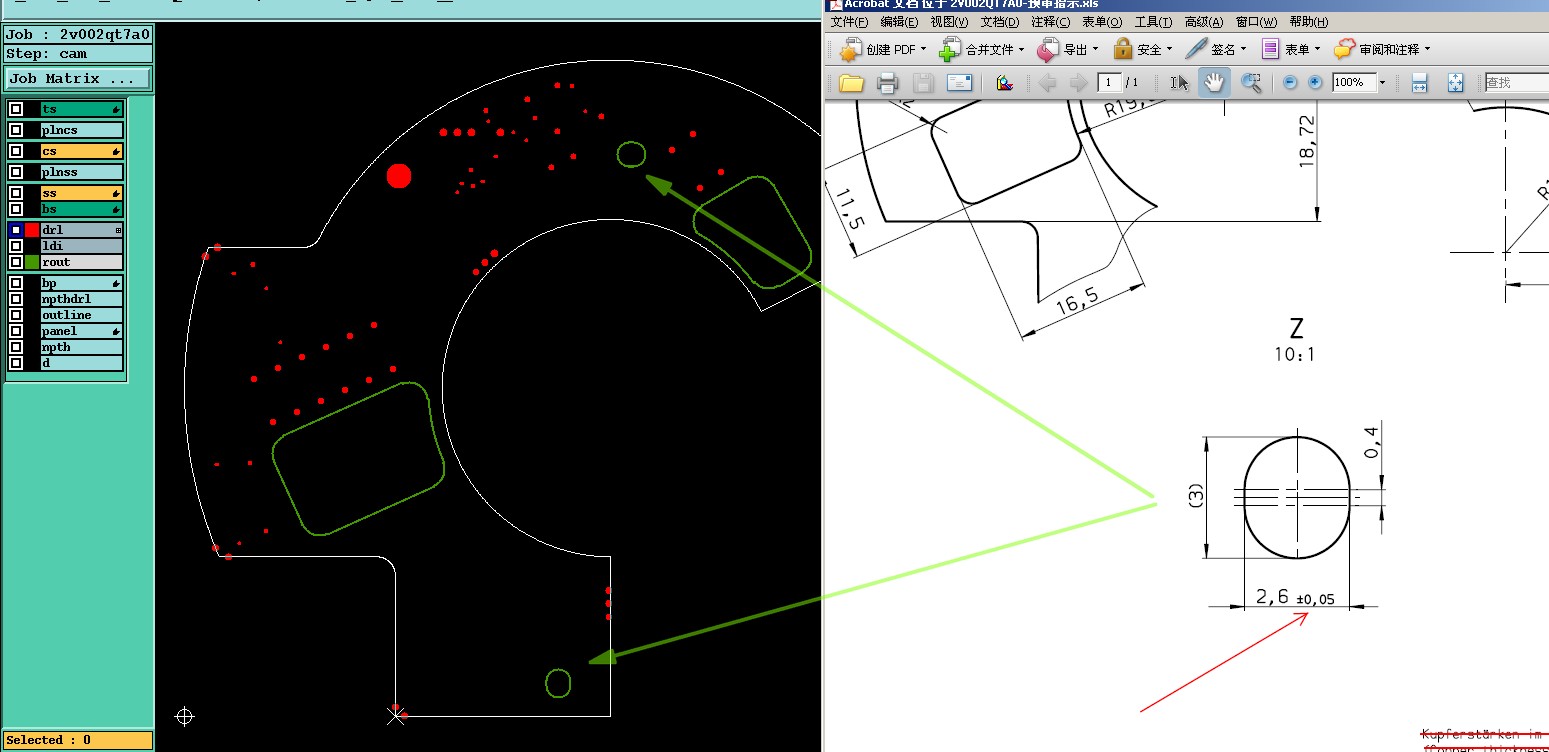Expand the 审阅和注释 dropdown arrow
This screenshot has width=1549, height=752.
click(1427, 49)
